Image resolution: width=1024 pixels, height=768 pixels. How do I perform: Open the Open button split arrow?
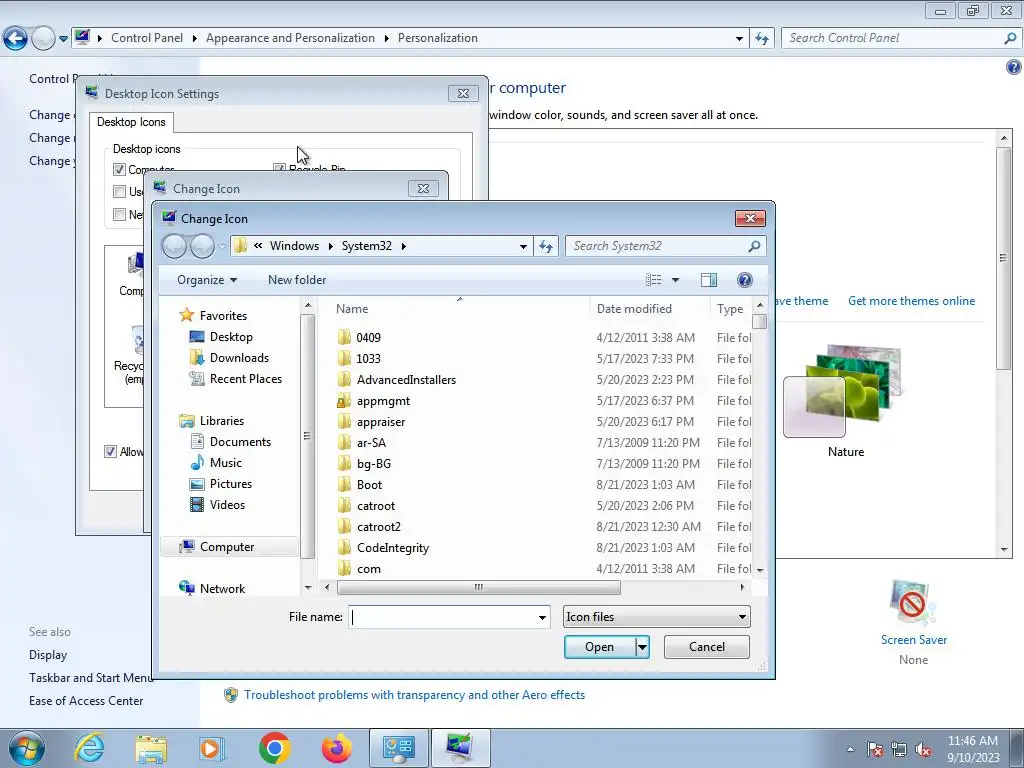coord(643,647)
